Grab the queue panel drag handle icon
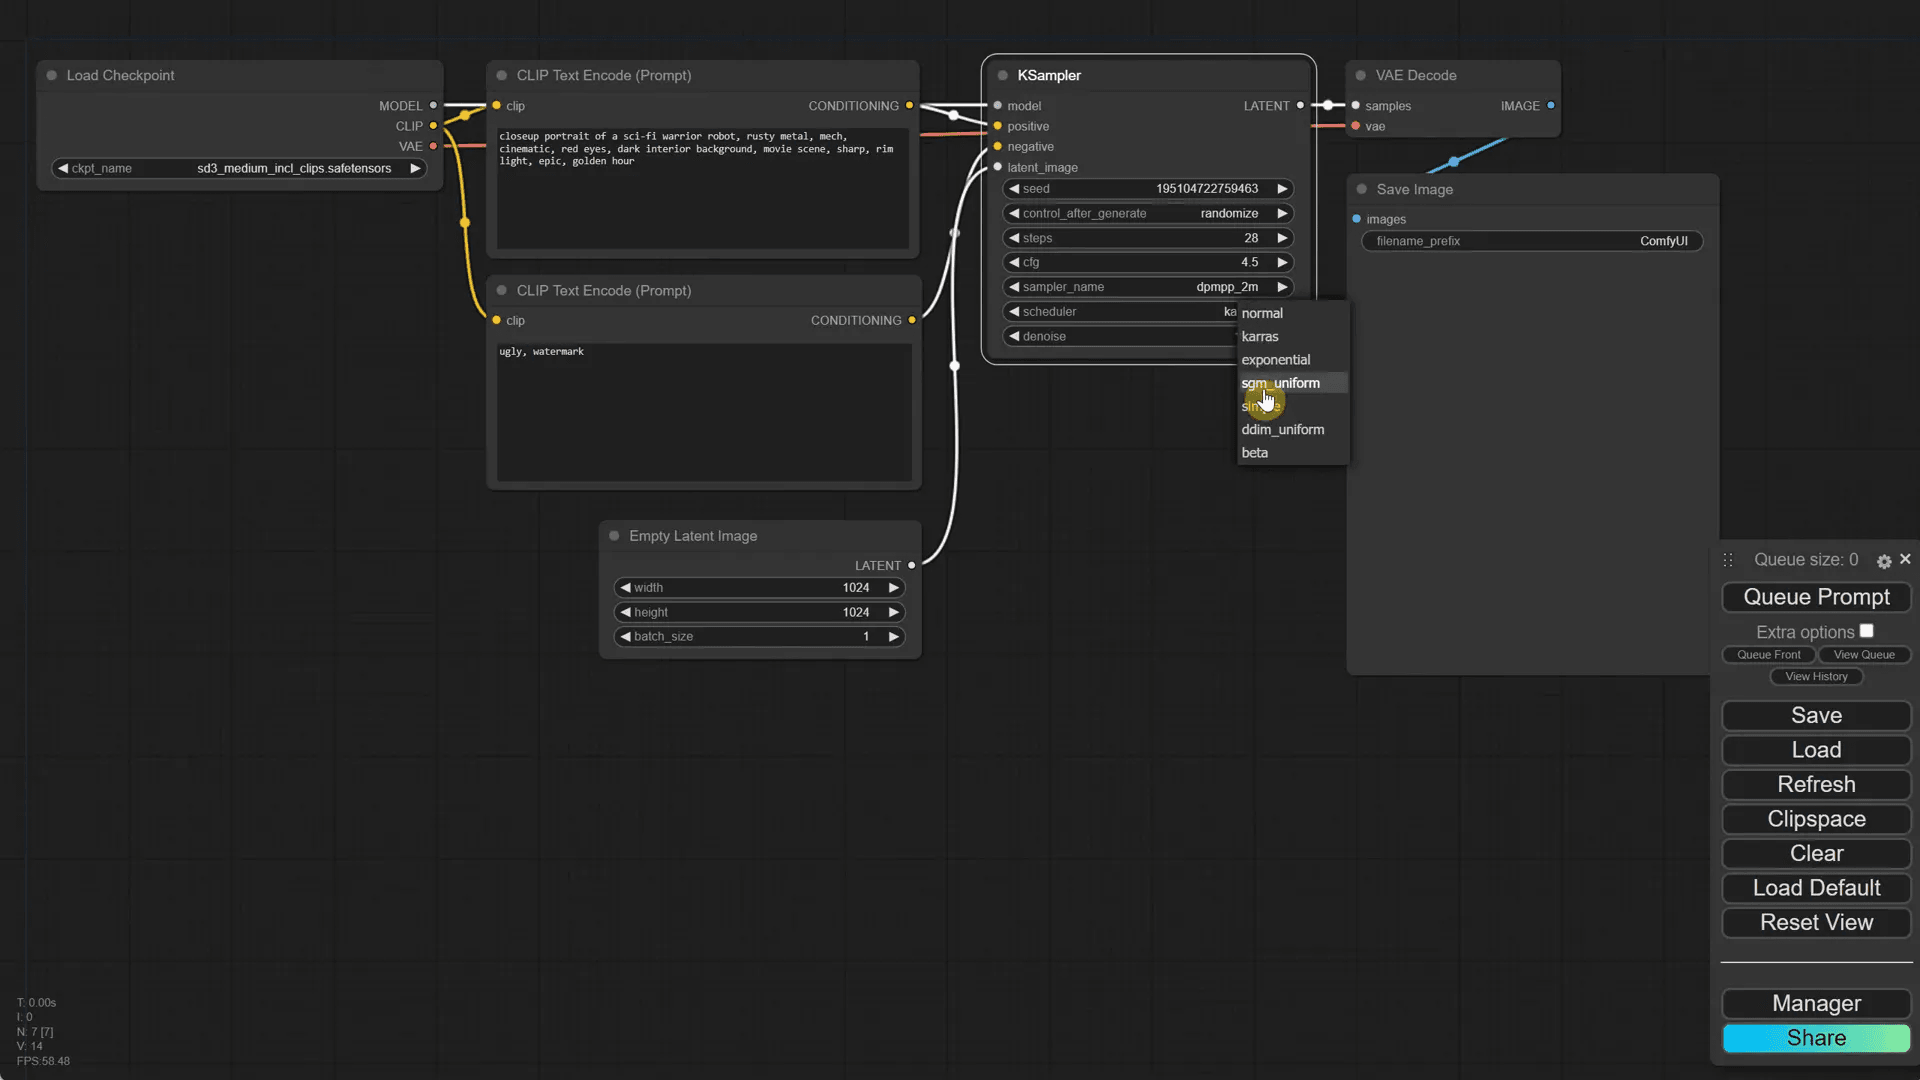This screenshot has width=1920, height=1080. [x=1728, y=560]
